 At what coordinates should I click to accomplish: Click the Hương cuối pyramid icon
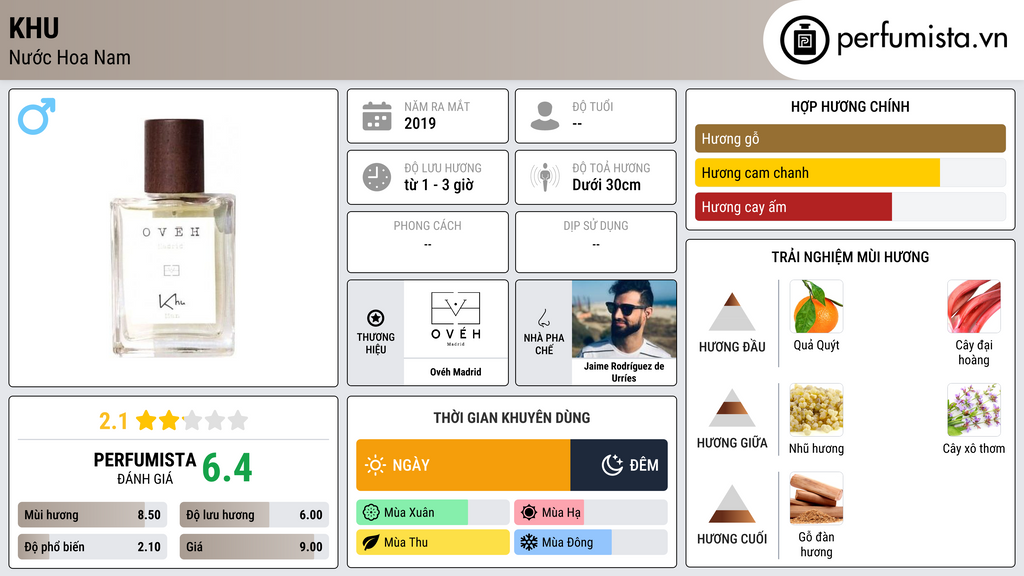(x=732, y=504)
